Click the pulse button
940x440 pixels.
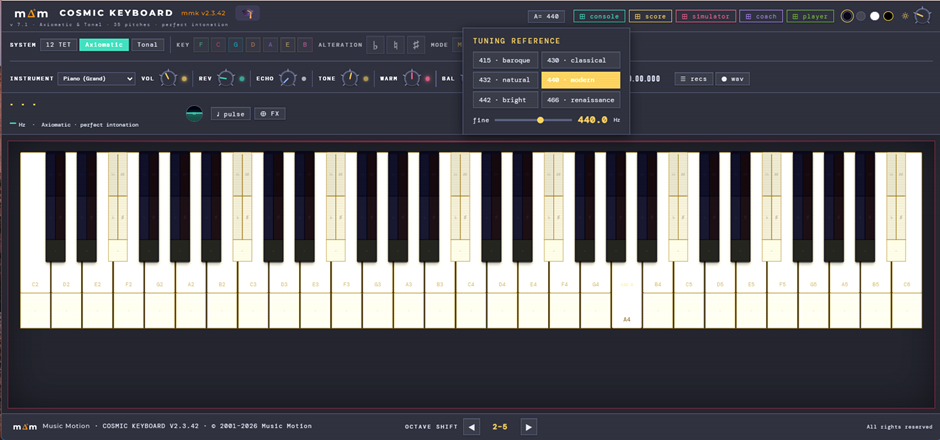[231, 113]
